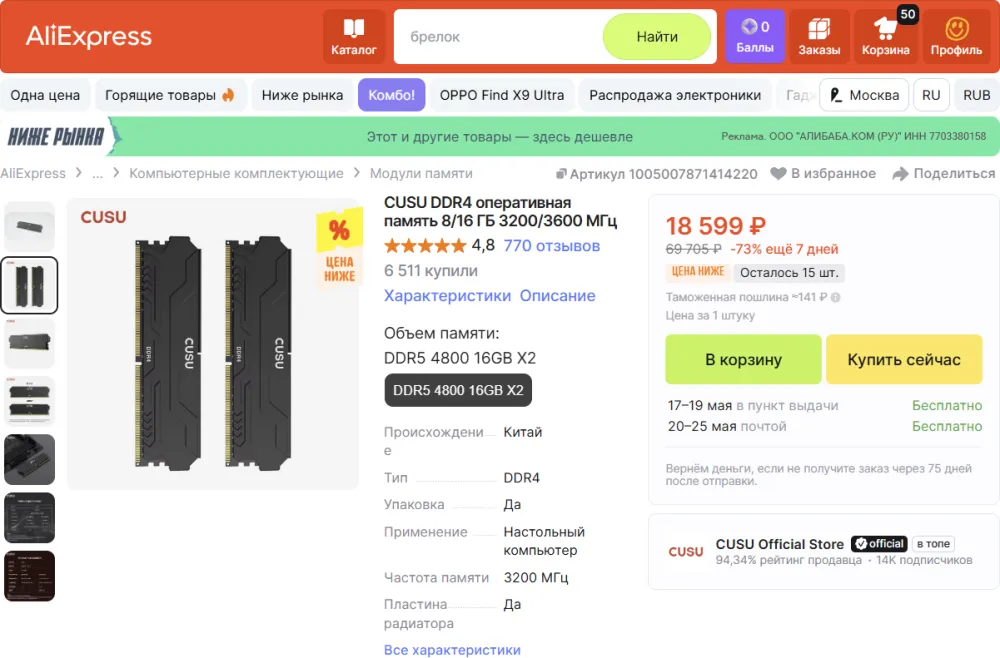Open Распродажа электроники tab

675,95
